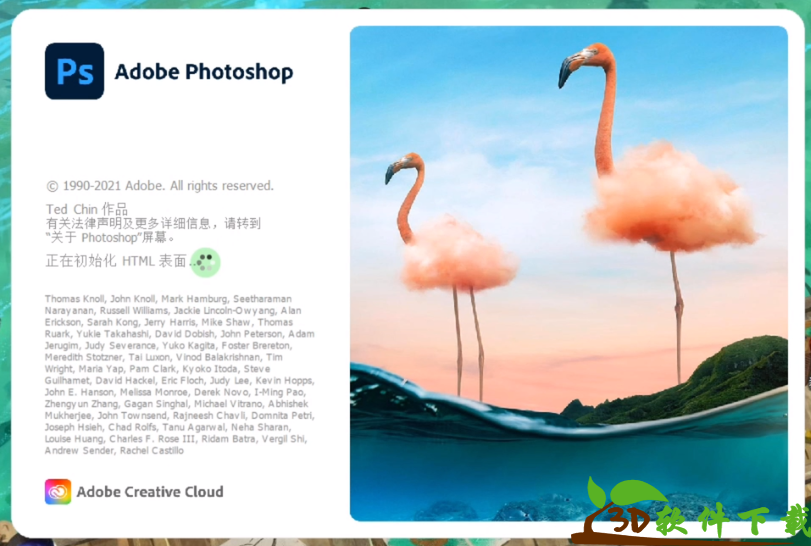Click the 1990-2021 Adobe copyright line

tap(160, 186)
